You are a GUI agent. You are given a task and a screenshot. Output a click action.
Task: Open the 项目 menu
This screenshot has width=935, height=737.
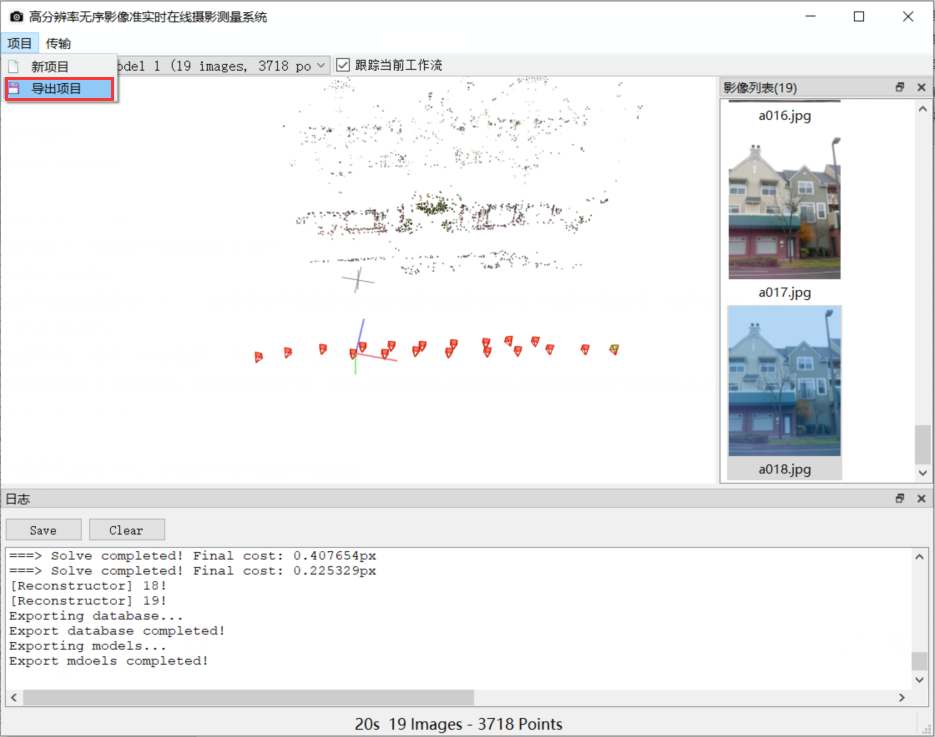(19, 43)
